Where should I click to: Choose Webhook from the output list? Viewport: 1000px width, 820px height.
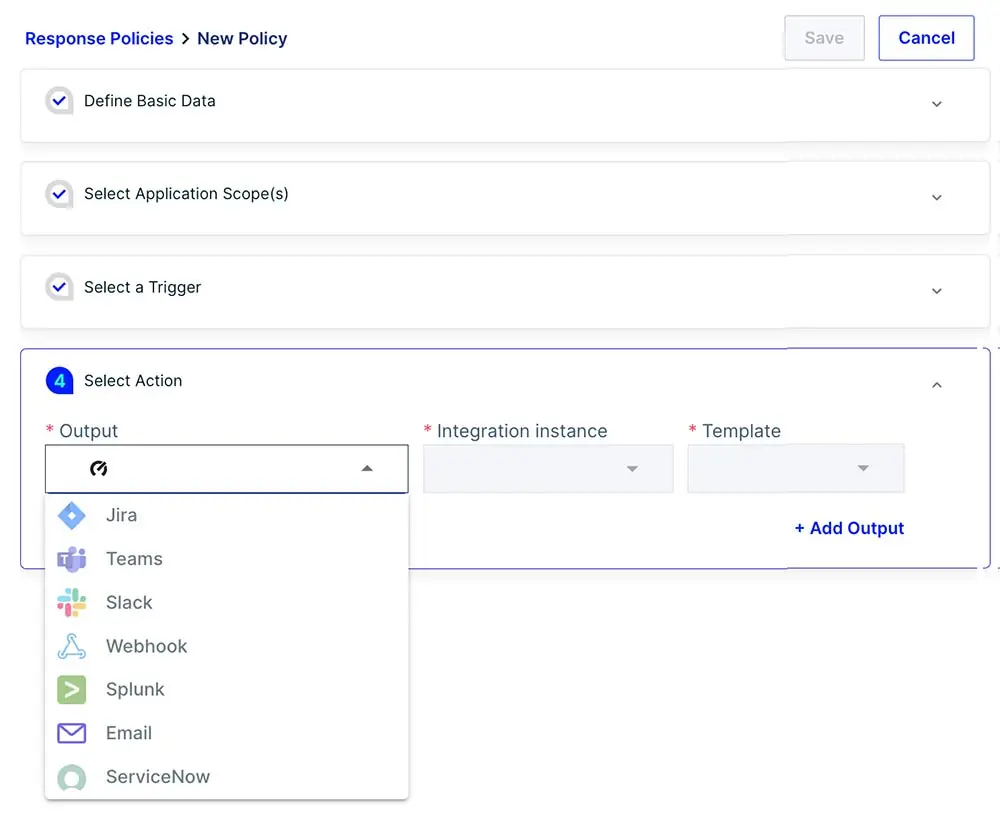(226, 646)
